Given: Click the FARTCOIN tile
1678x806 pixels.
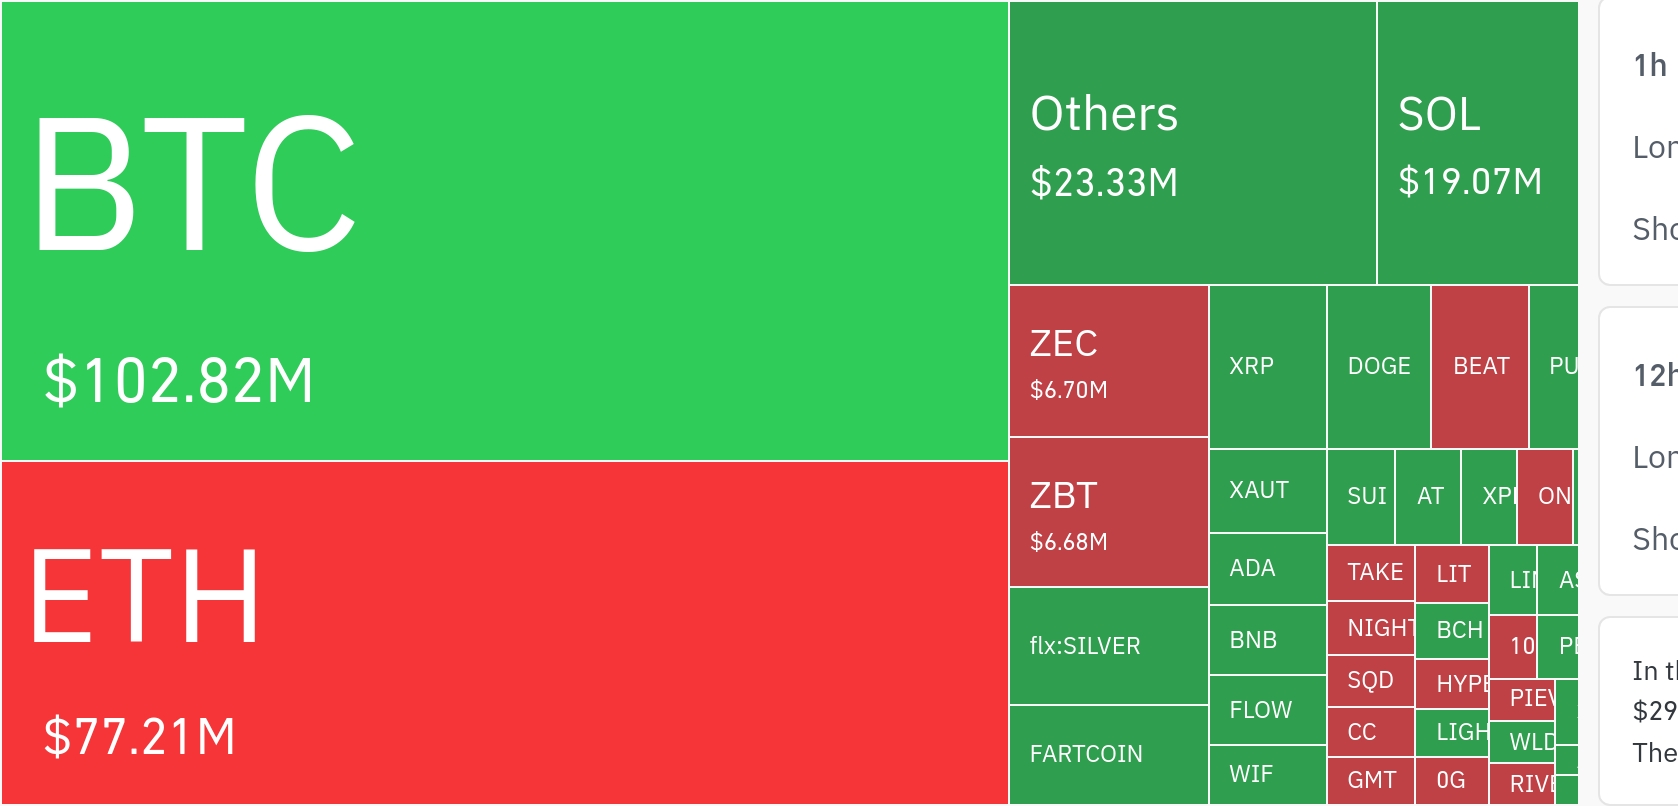Looking at the screenshot, I should (1108, 754).
